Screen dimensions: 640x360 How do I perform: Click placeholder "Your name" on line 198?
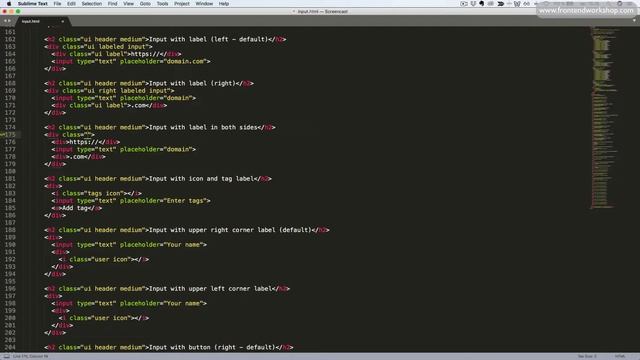click(x=183, y=304)
